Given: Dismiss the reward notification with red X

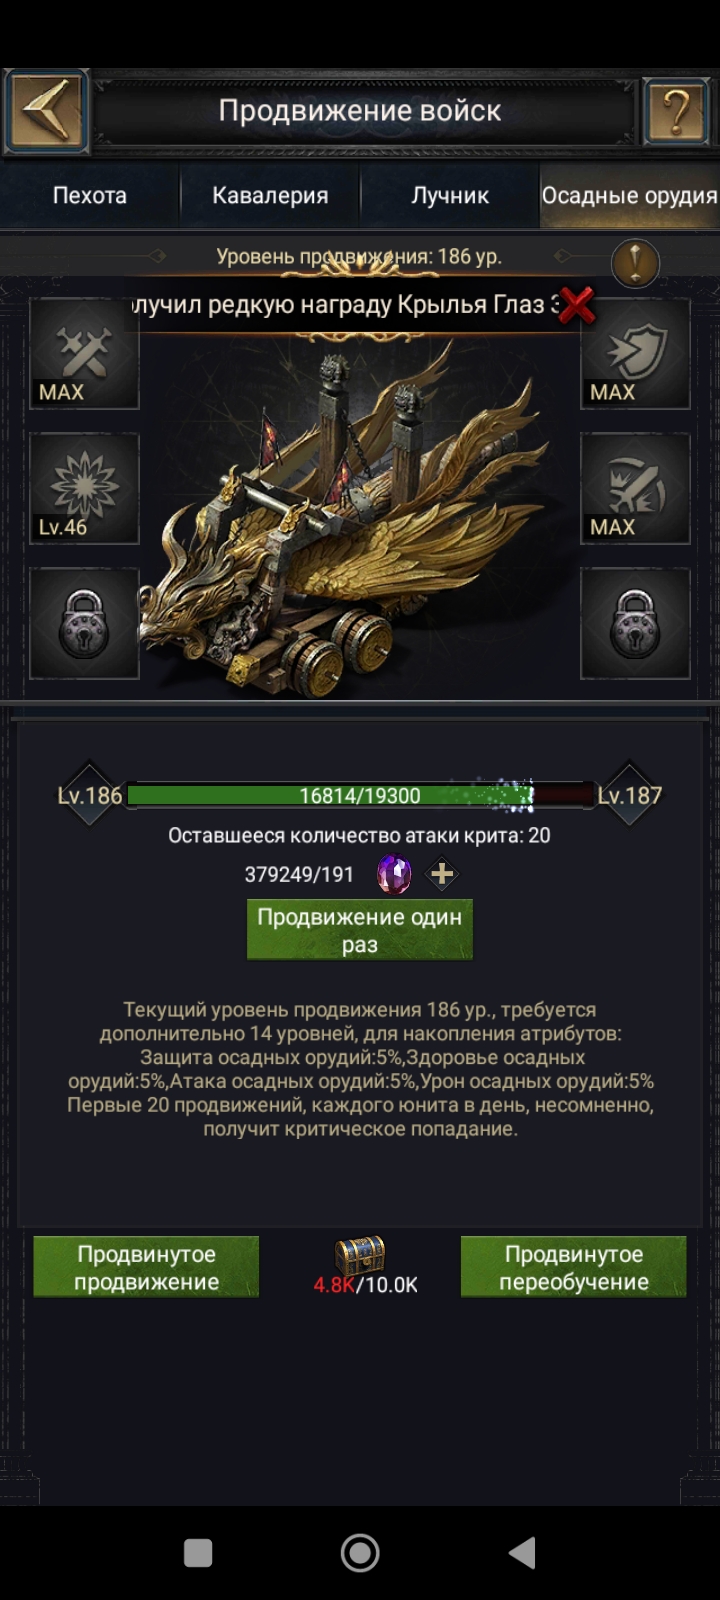Looking at the screenshot, I should [x=576, y=304].
